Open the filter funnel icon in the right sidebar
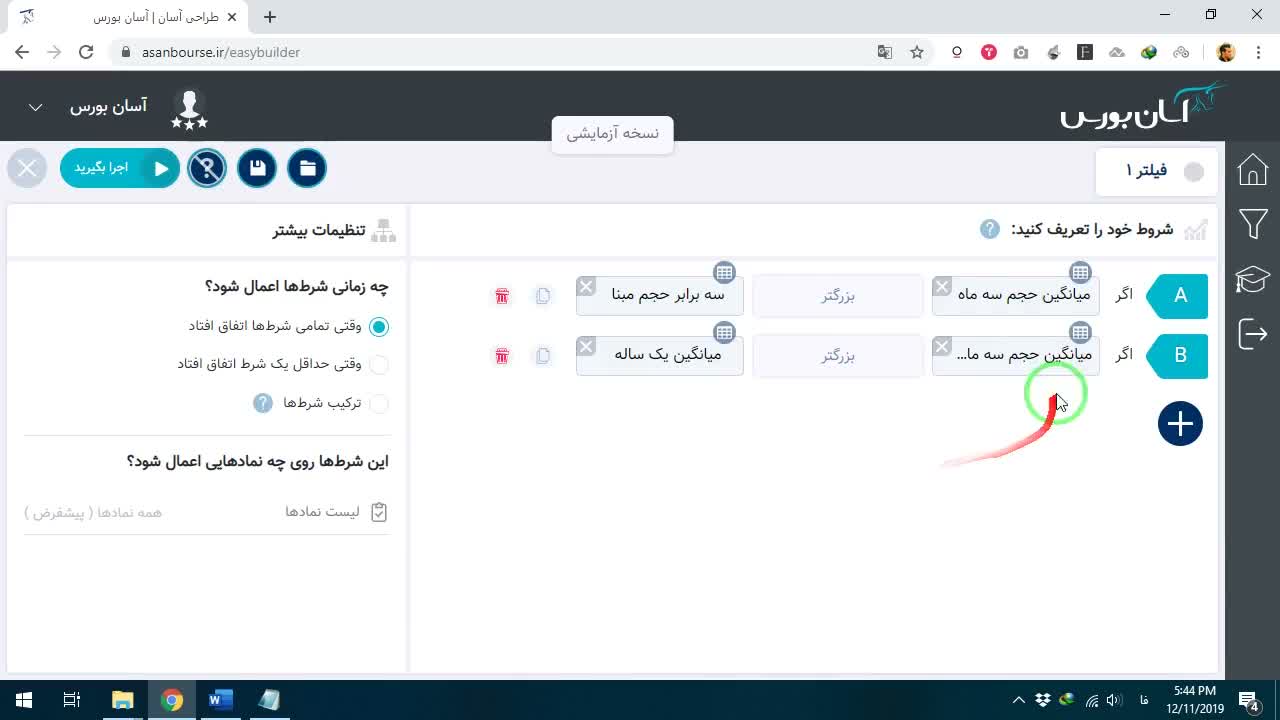This screenshot has height=720, width=1280. pos(1252,224)
